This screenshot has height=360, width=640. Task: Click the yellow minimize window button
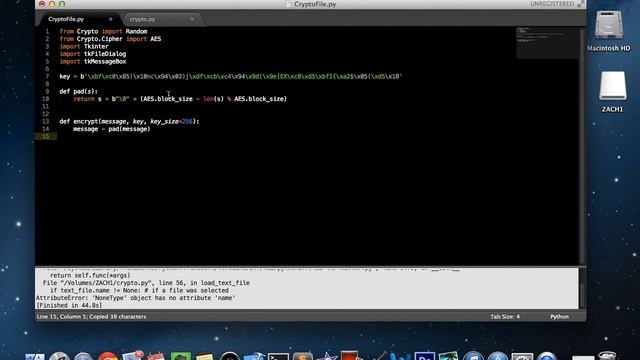[52, 4]
